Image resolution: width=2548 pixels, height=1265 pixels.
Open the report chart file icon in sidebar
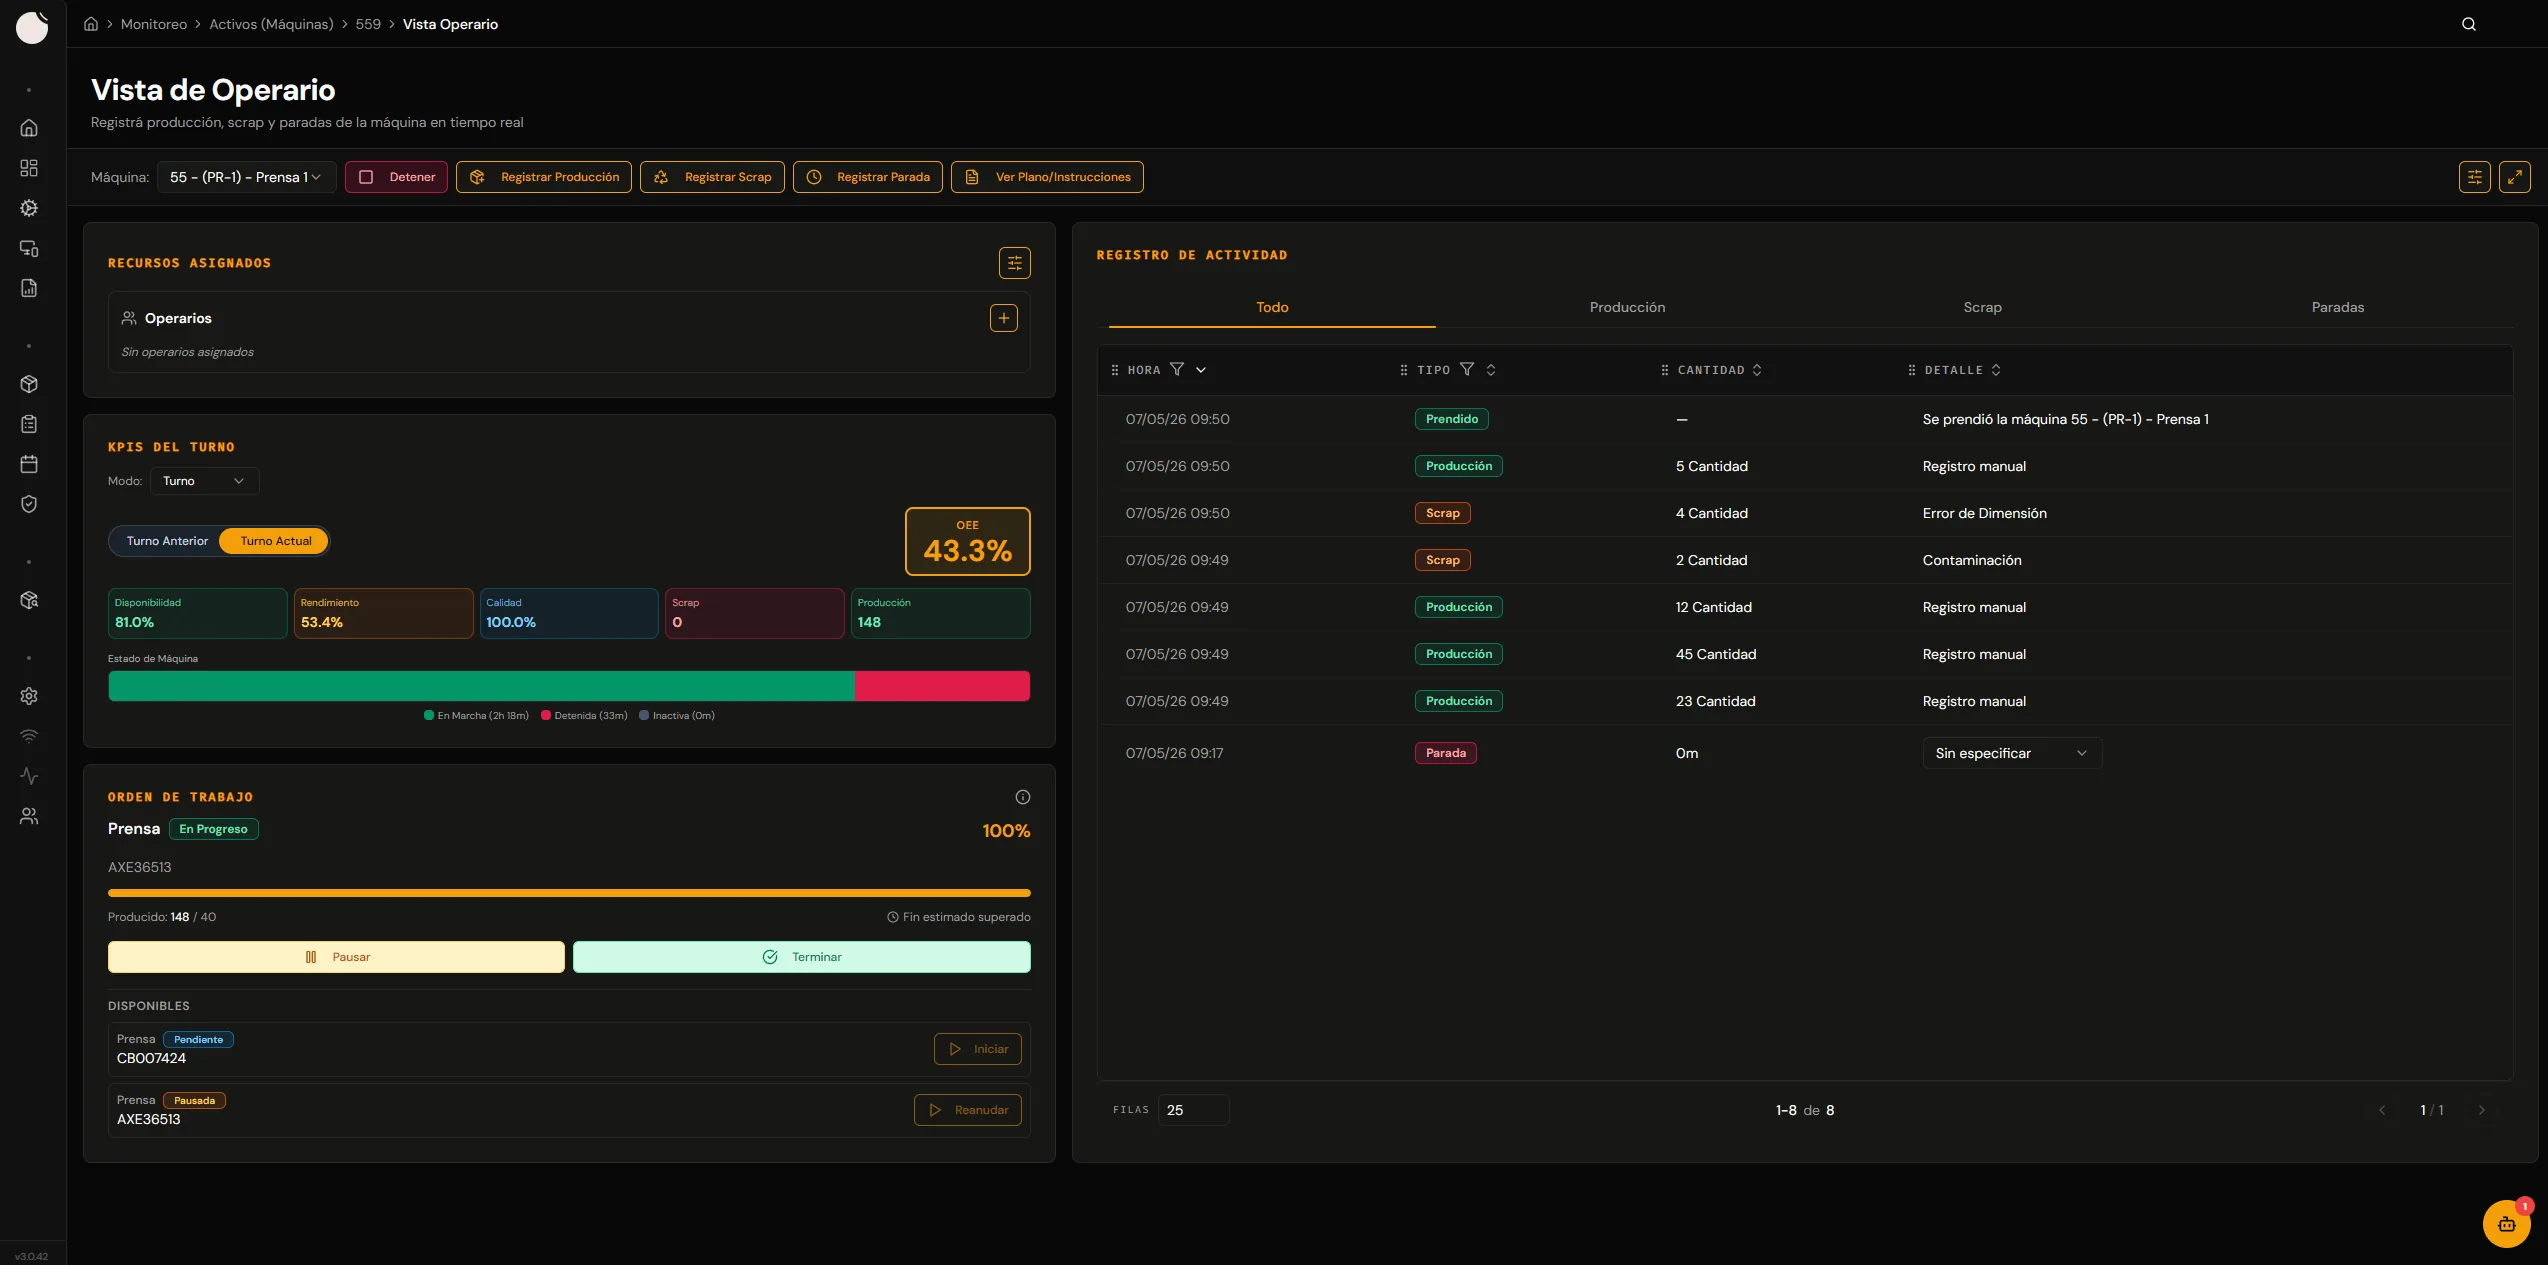tap(29, 288)
